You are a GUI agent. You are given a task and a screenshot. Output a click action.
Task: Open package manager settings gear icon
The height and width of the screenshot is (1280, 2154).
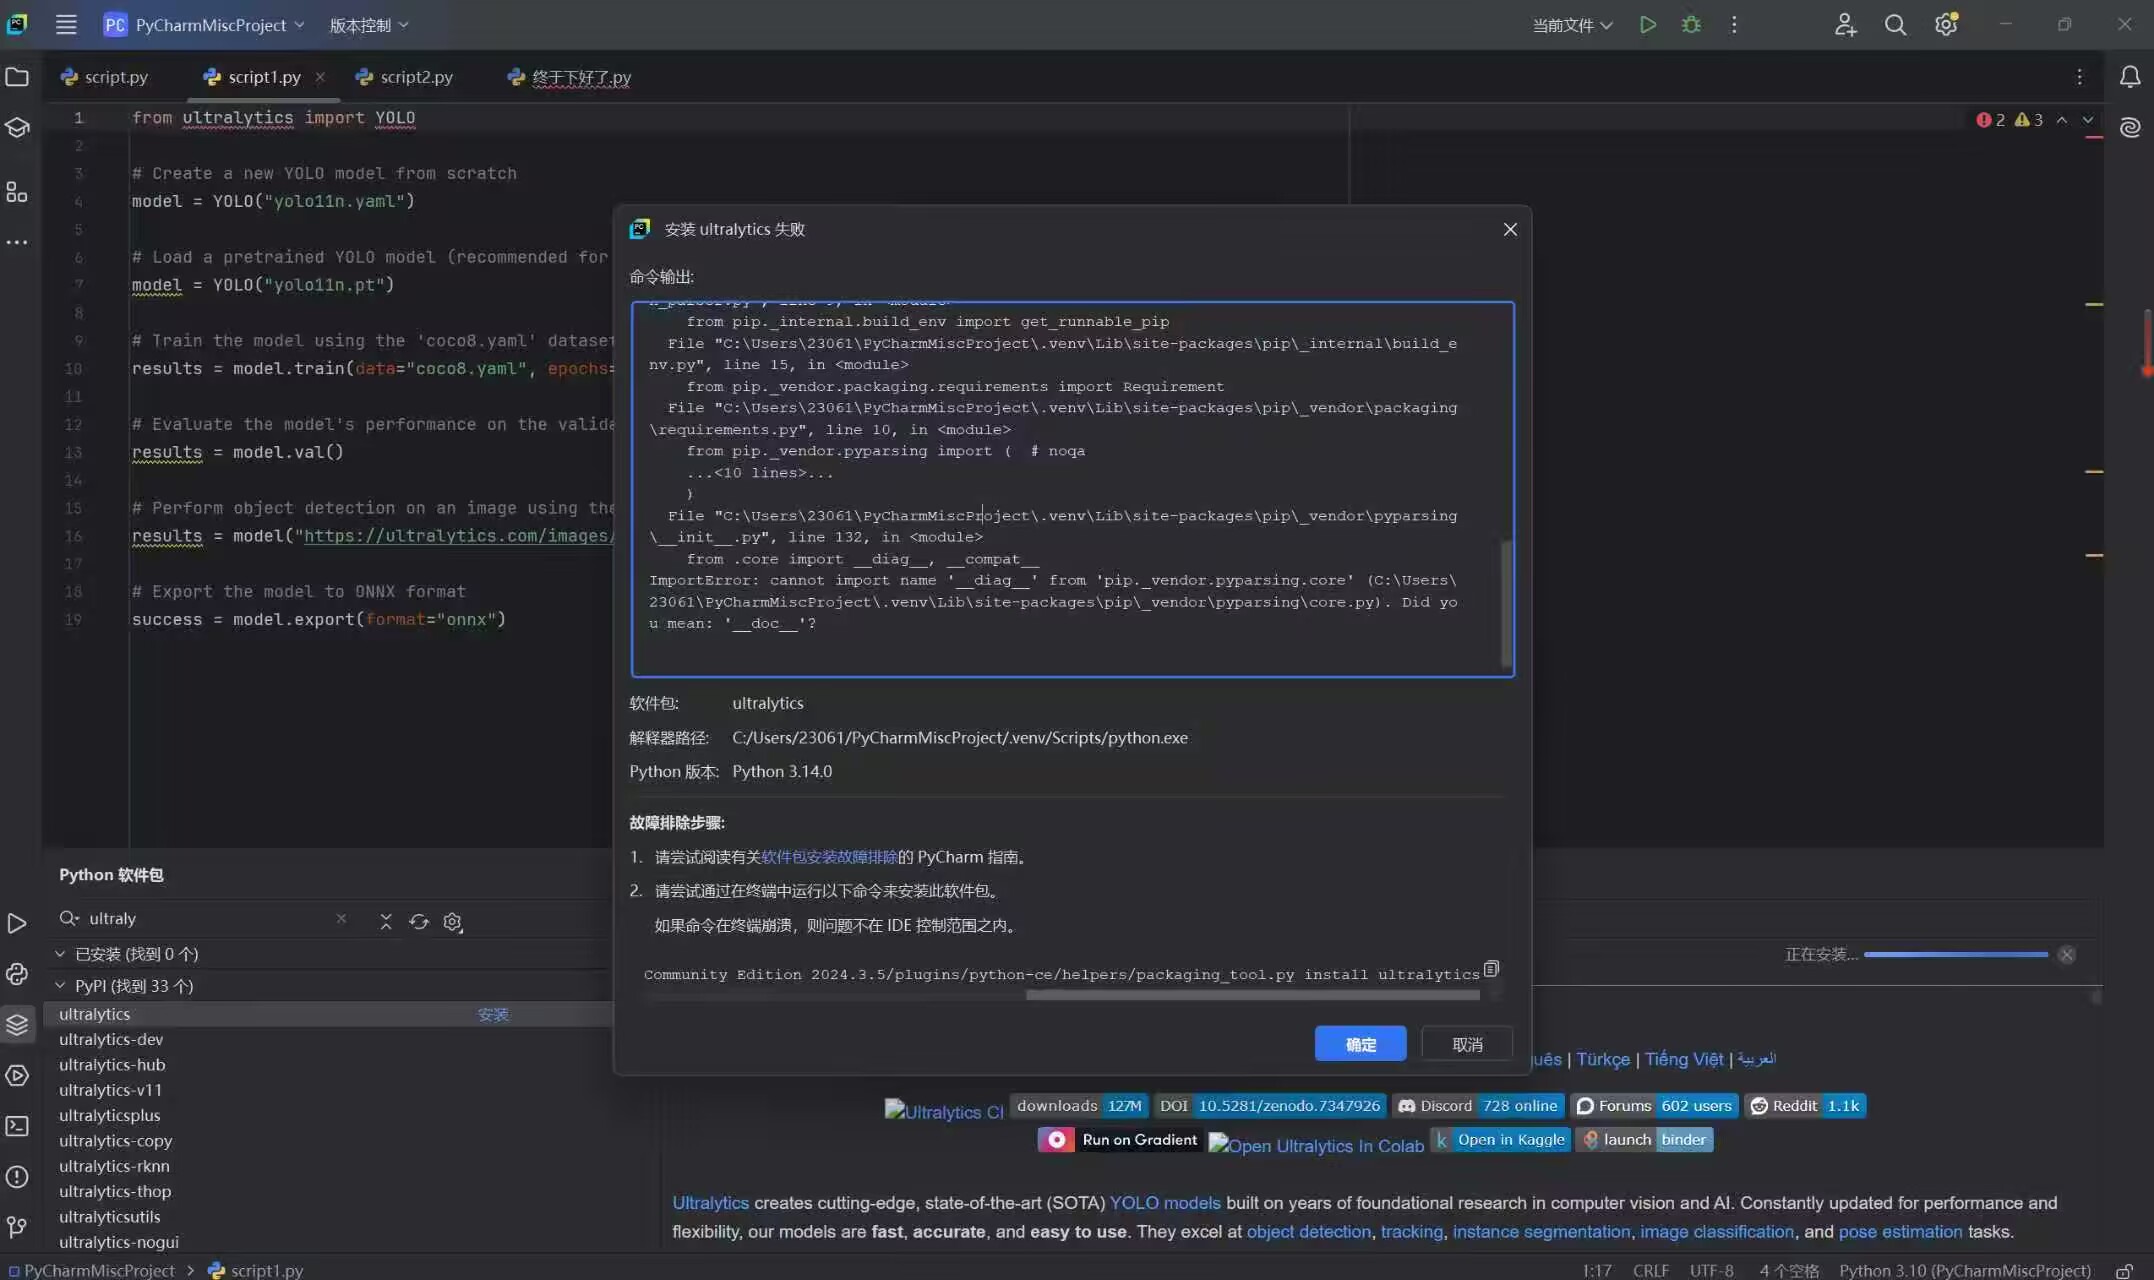[x=453, y=921]
